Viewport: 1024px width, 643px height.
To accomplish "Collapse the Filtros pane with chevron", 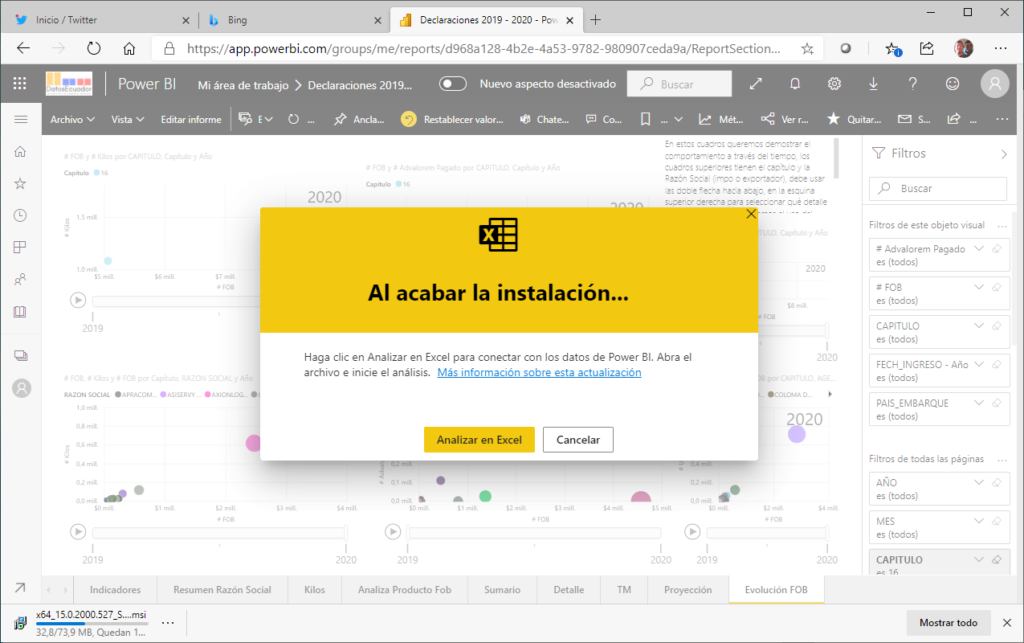I will [1004, 154].
